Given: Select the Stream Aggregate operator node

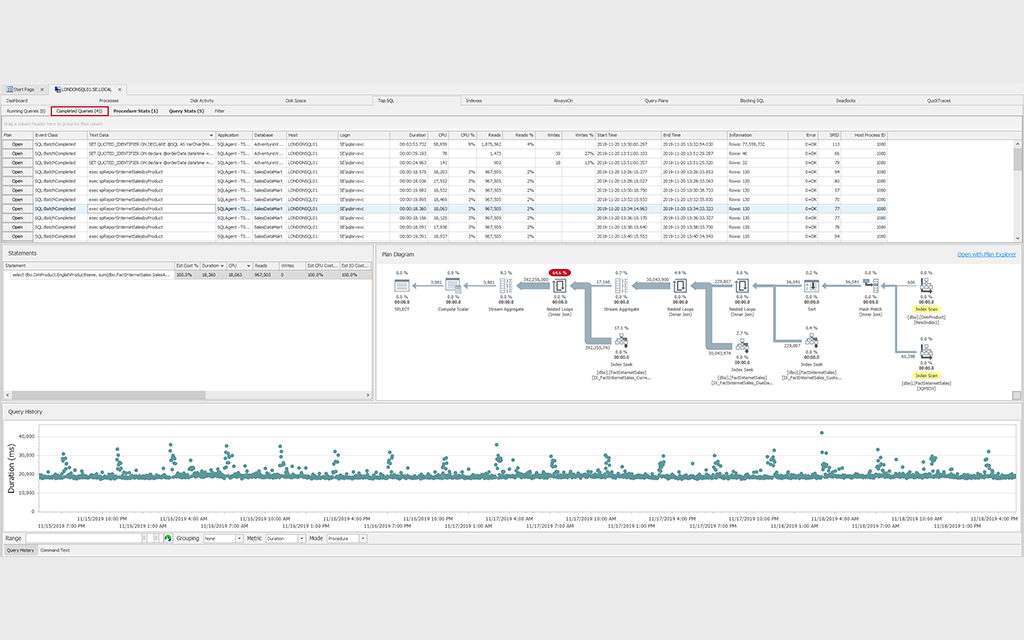Looking at the screenshot, I should [x=506, y=285].
